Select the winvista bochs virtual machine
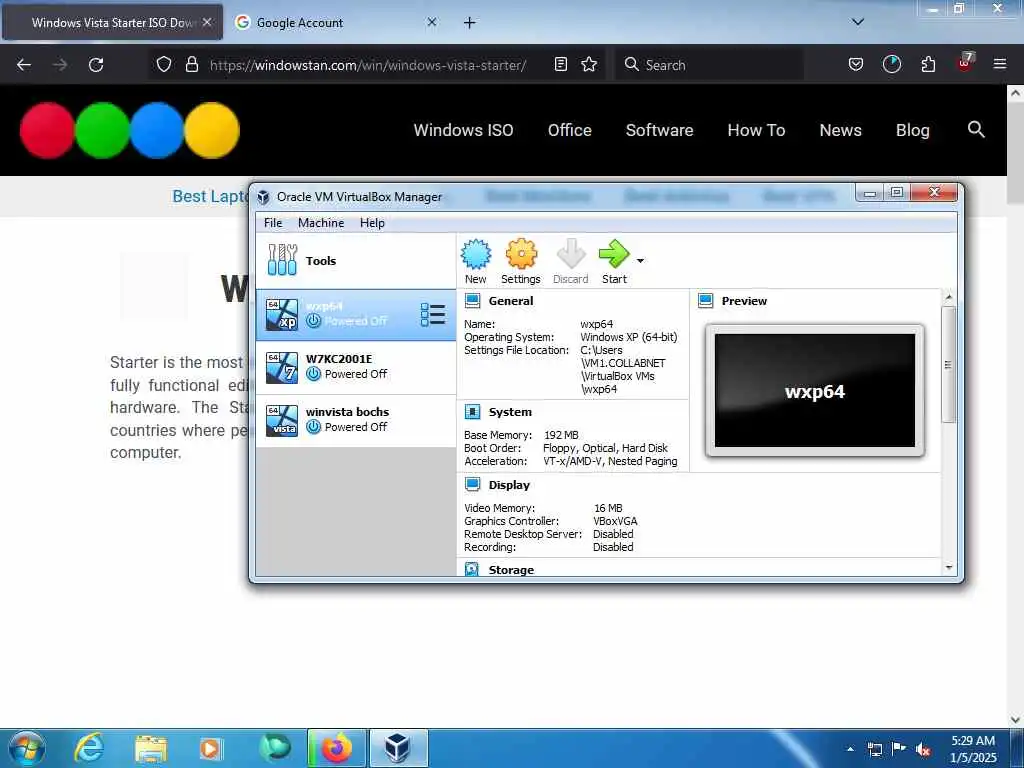Image resolution: width=1024 pixels, height=768 pixels. point(356,420)
